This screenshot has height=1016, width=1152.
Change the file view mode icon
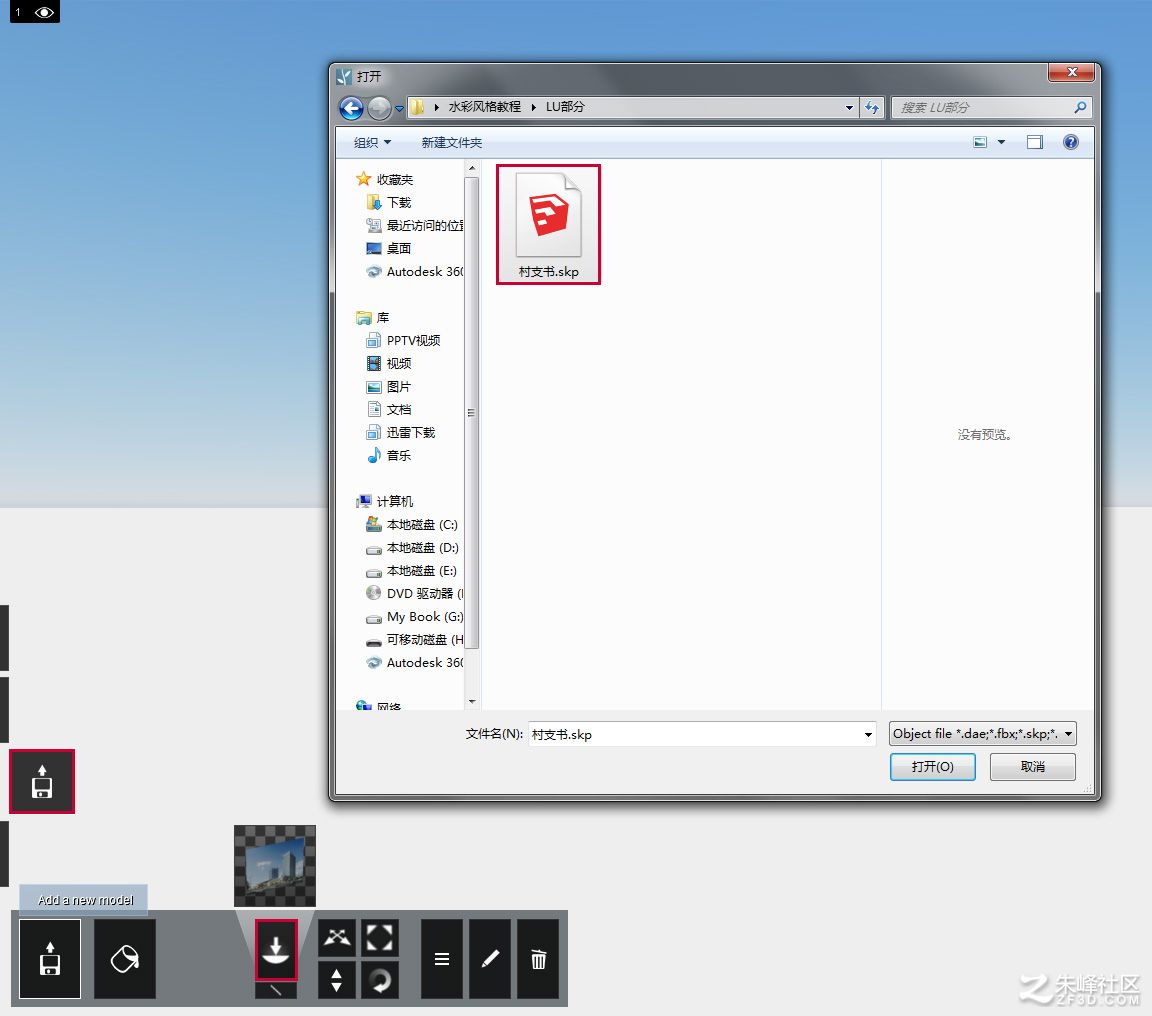[x=980, y=142]
